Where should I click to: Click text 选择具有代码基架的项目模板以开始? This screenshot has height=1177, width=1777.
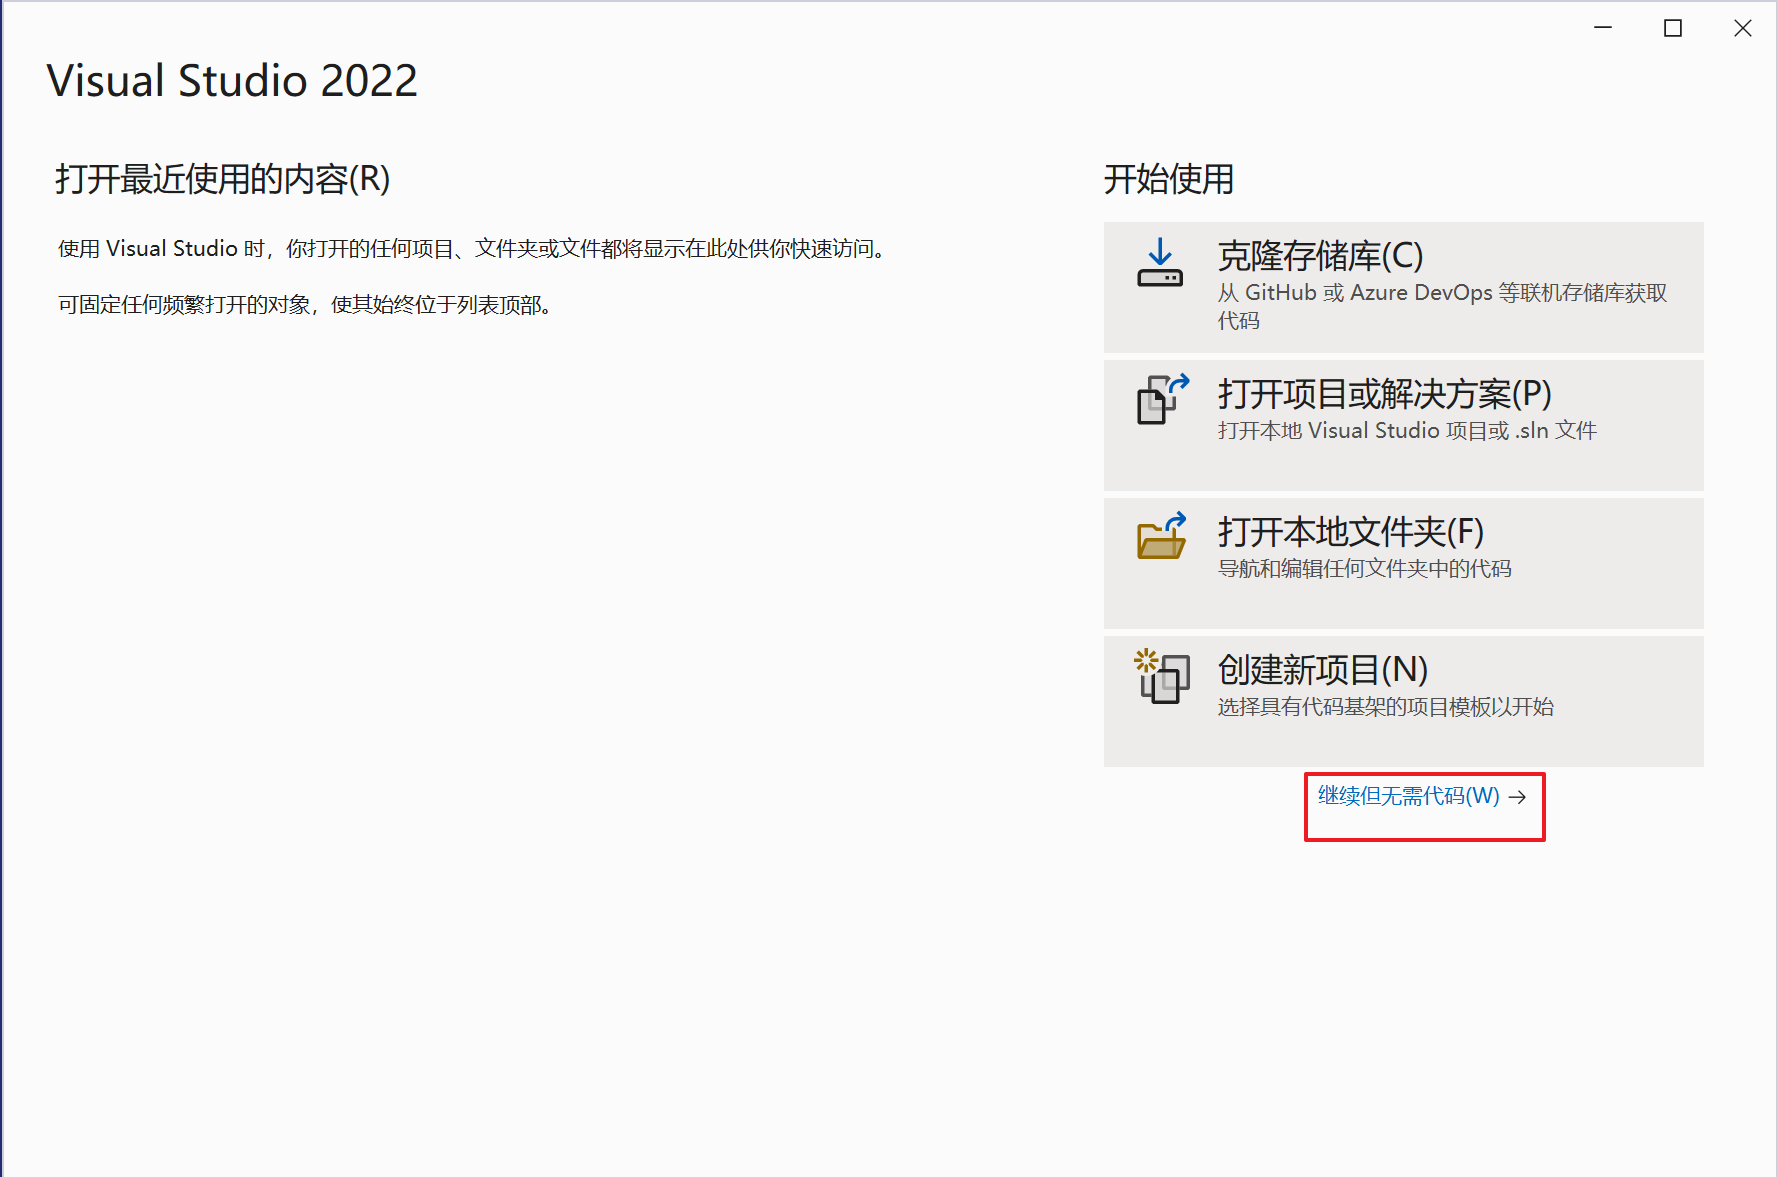[x=1385, y=706]
